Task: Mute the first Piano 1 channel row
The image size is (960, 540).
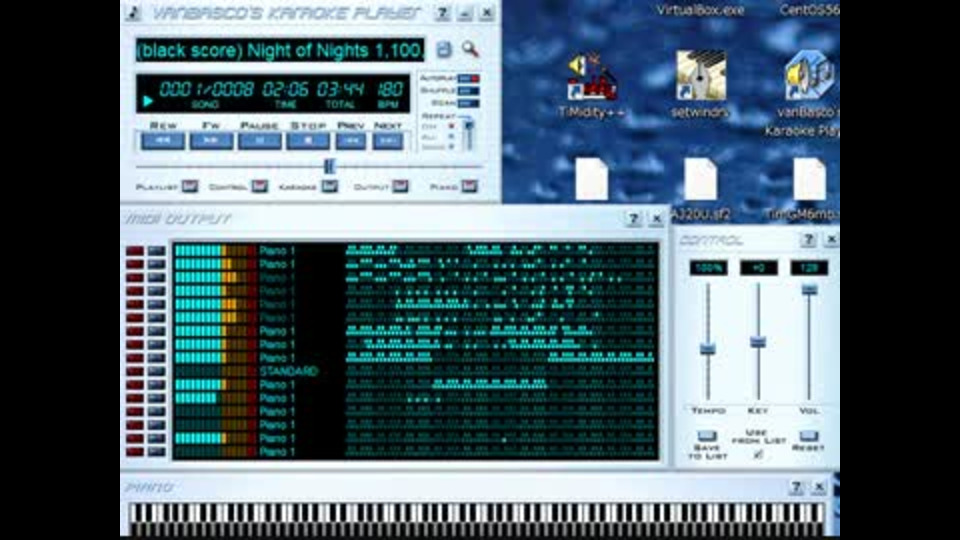Action: 135,250
